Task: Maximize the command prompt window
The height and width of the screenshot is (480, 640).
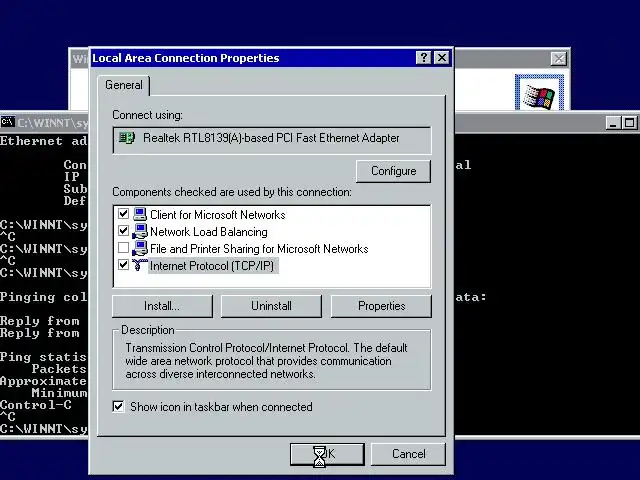Action: (x=629, y=123)
